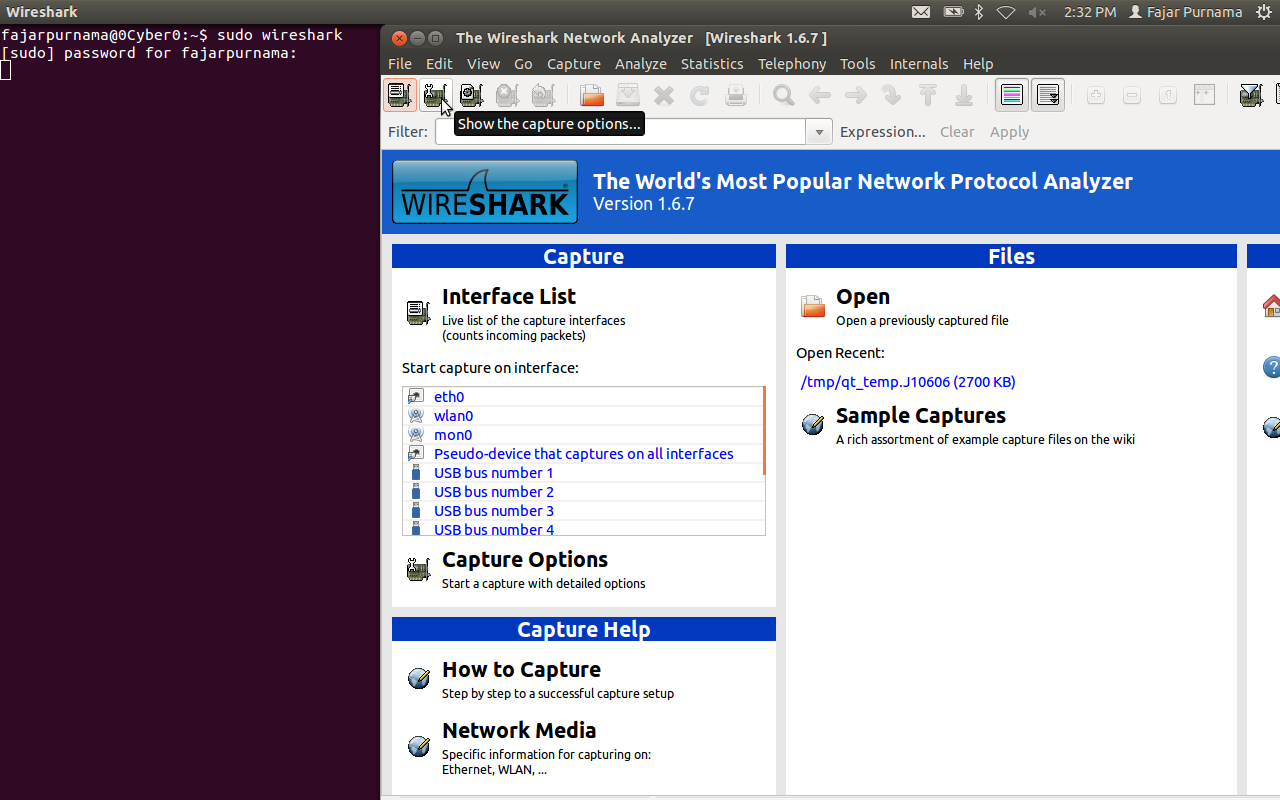Click the resize all columns icon
This screenshot has width=1280, height=800.
tap(1204, 95)
